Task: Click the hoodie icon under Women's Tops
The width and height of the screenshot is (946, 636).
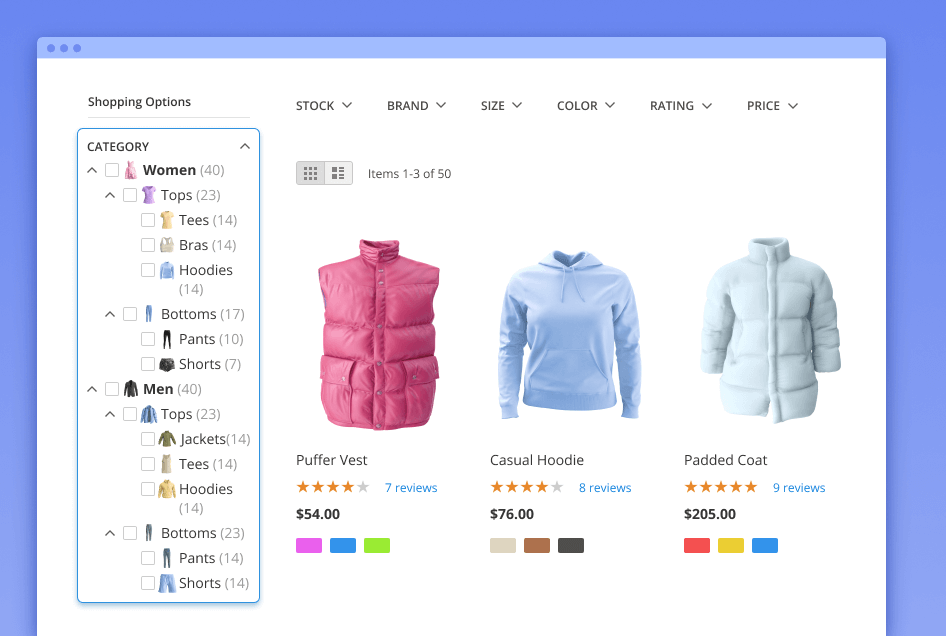Action: tap(168, 269)
